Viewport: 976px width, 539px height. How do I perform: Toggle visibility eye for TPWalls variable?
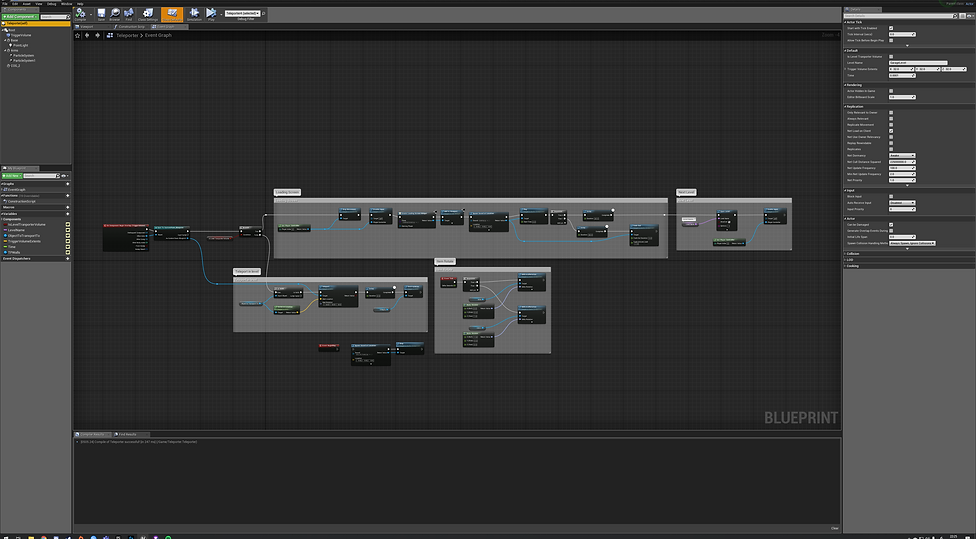point(68,253)
